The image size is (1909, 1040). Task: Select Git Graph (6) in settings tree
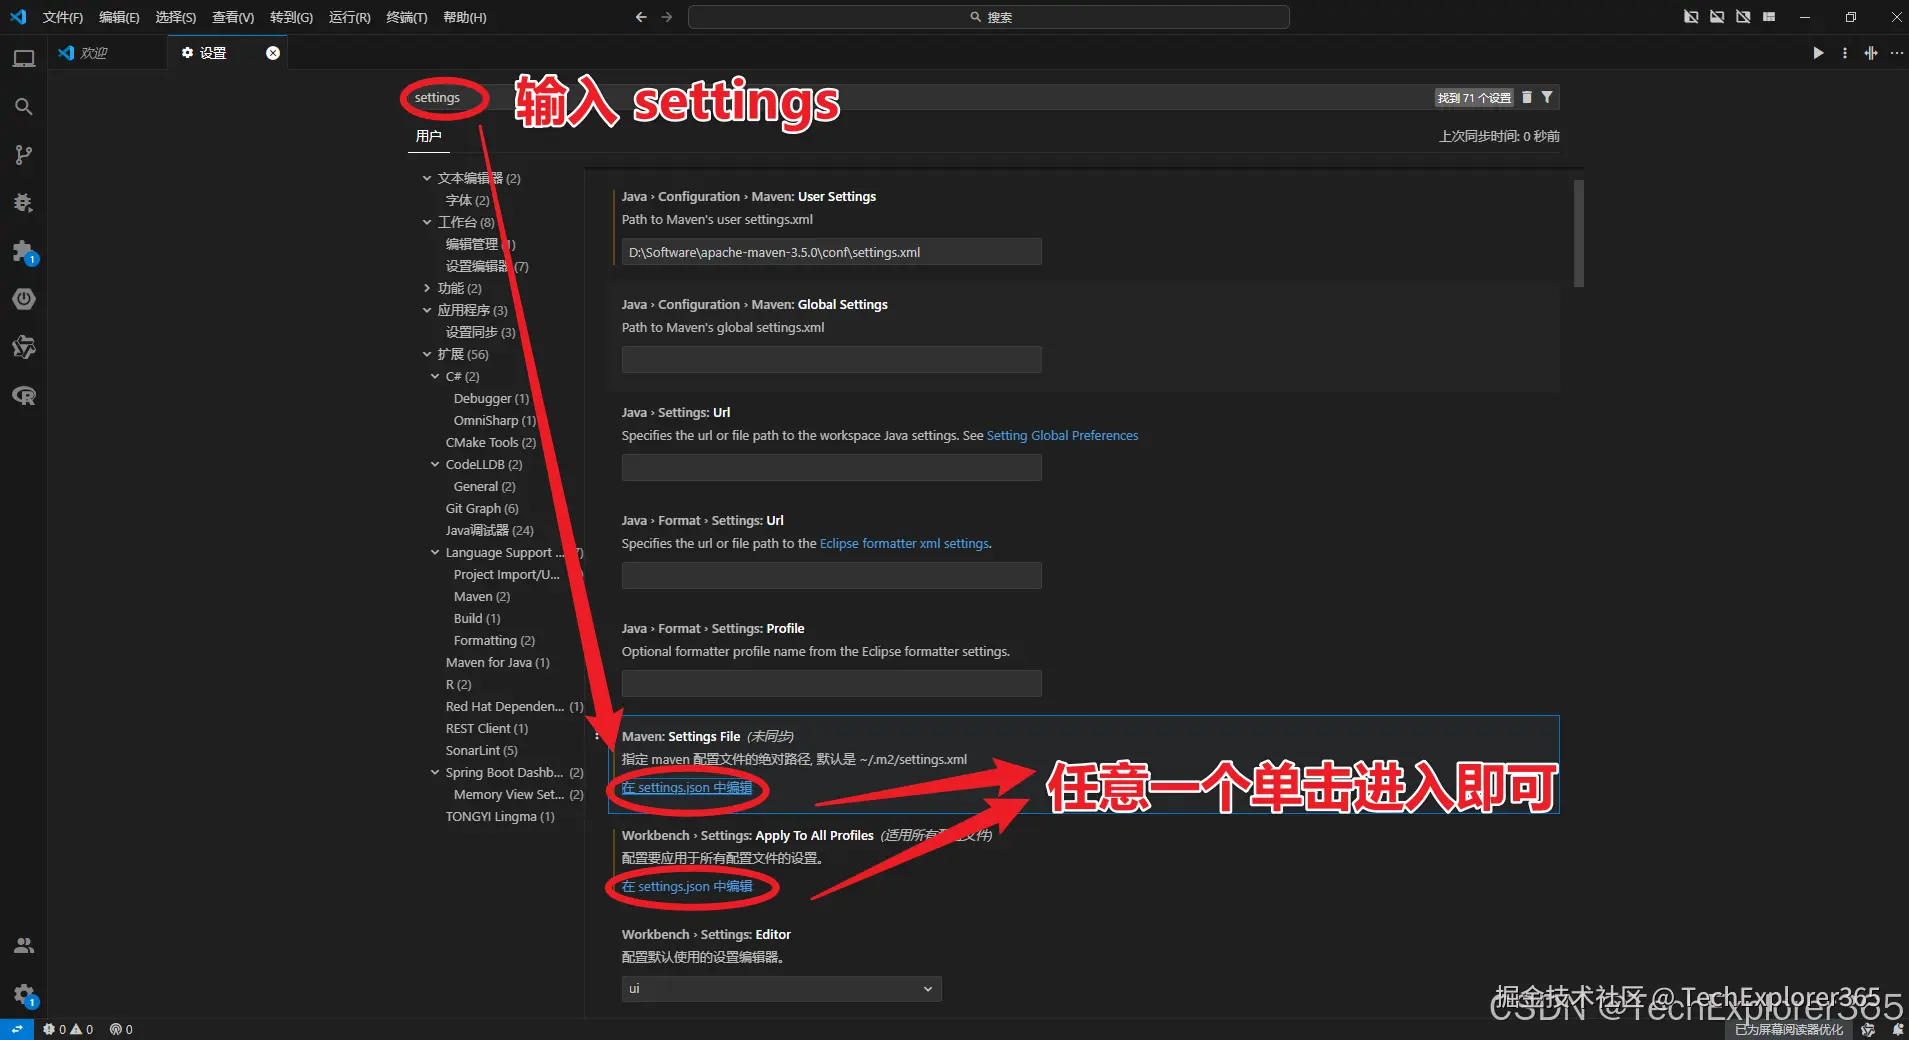[482, 508]
